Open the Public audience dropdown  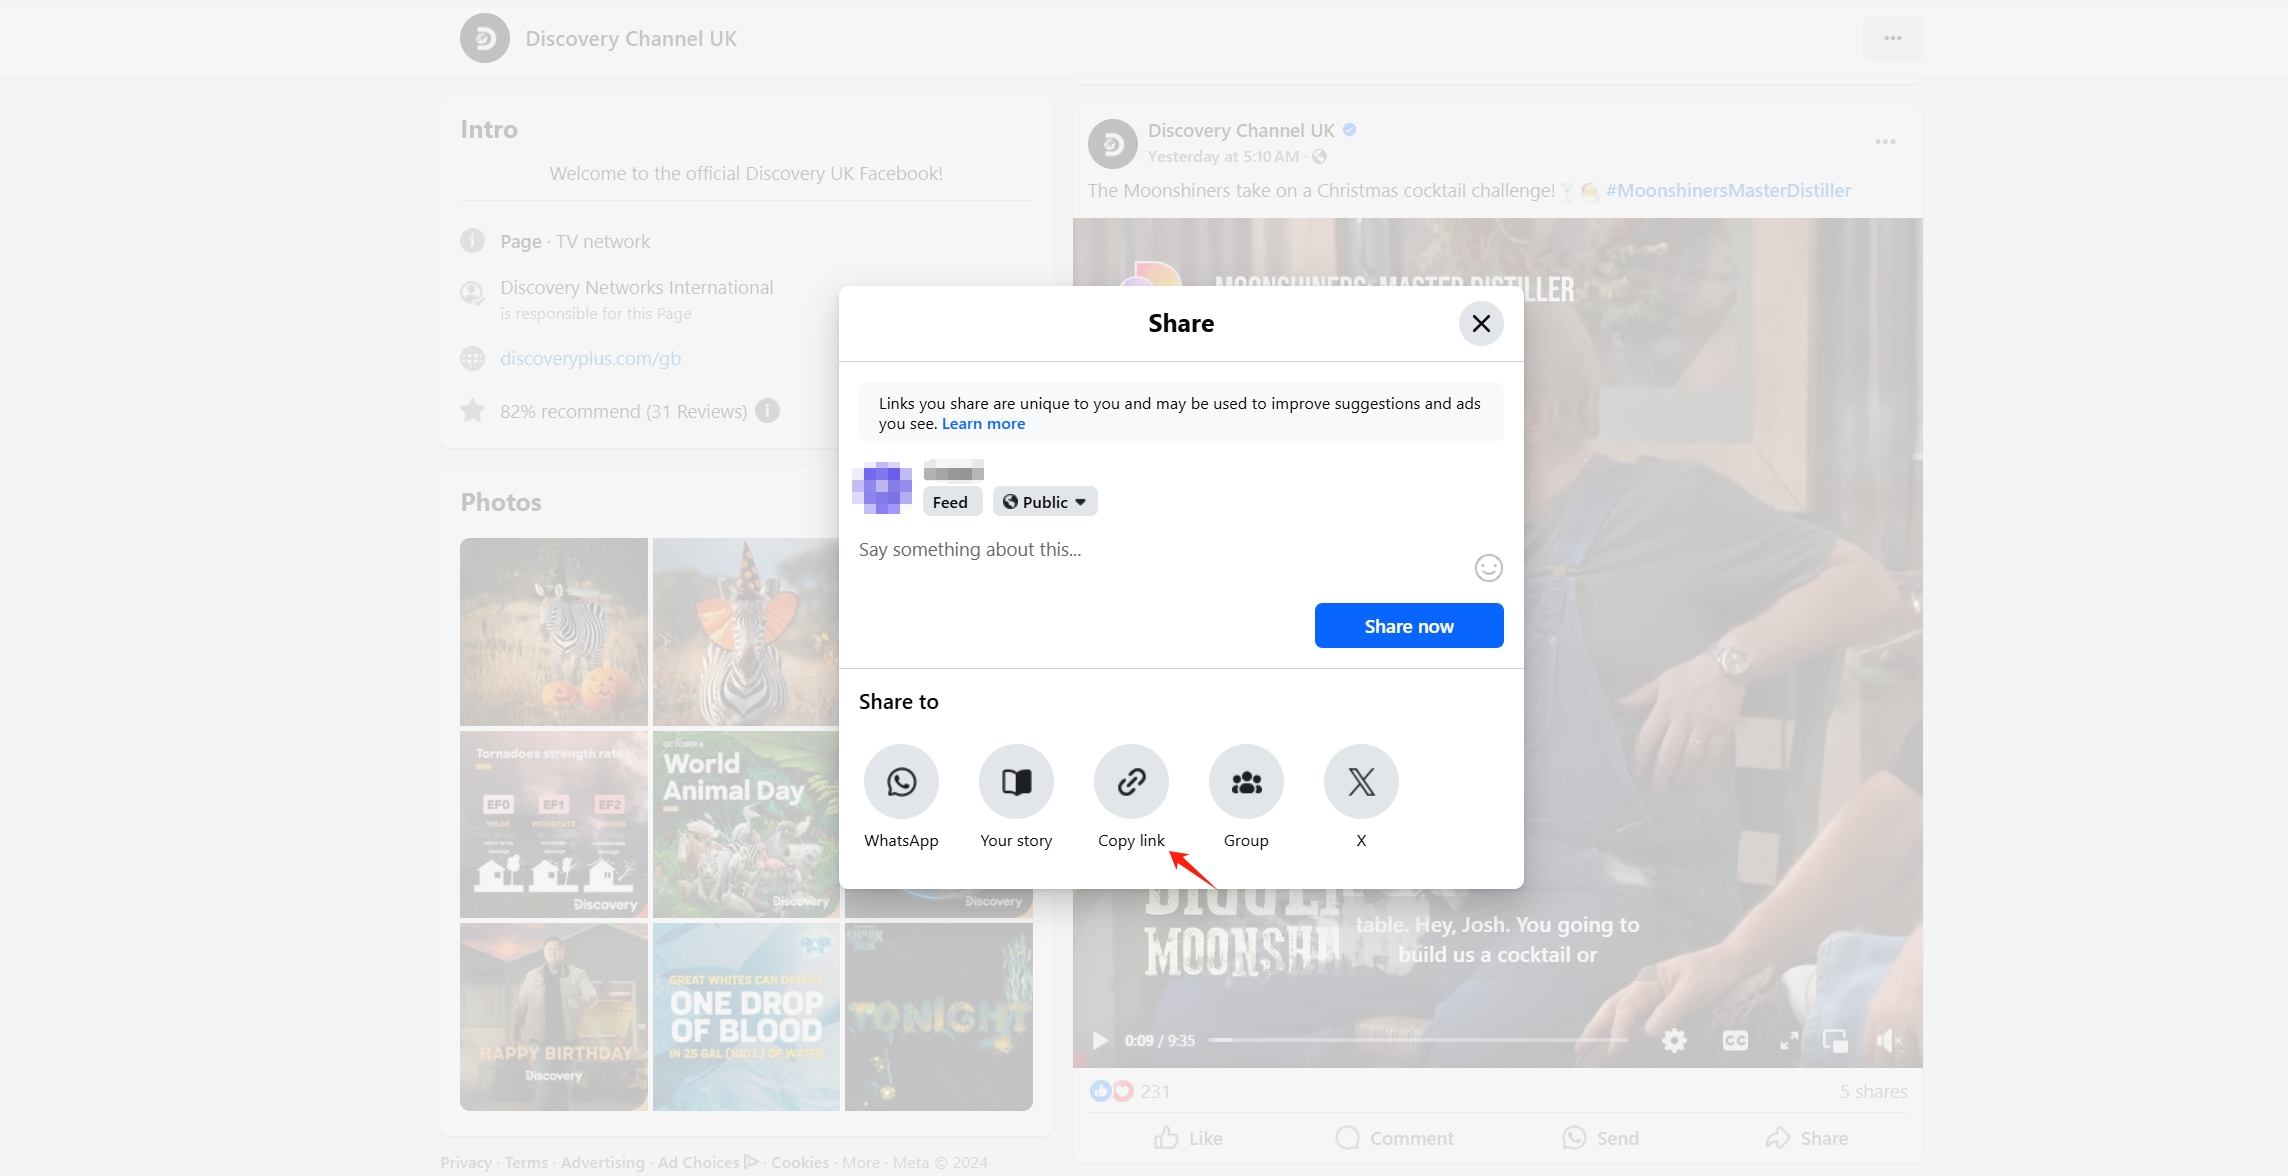pyautogui.click(x=1045, y=502)
